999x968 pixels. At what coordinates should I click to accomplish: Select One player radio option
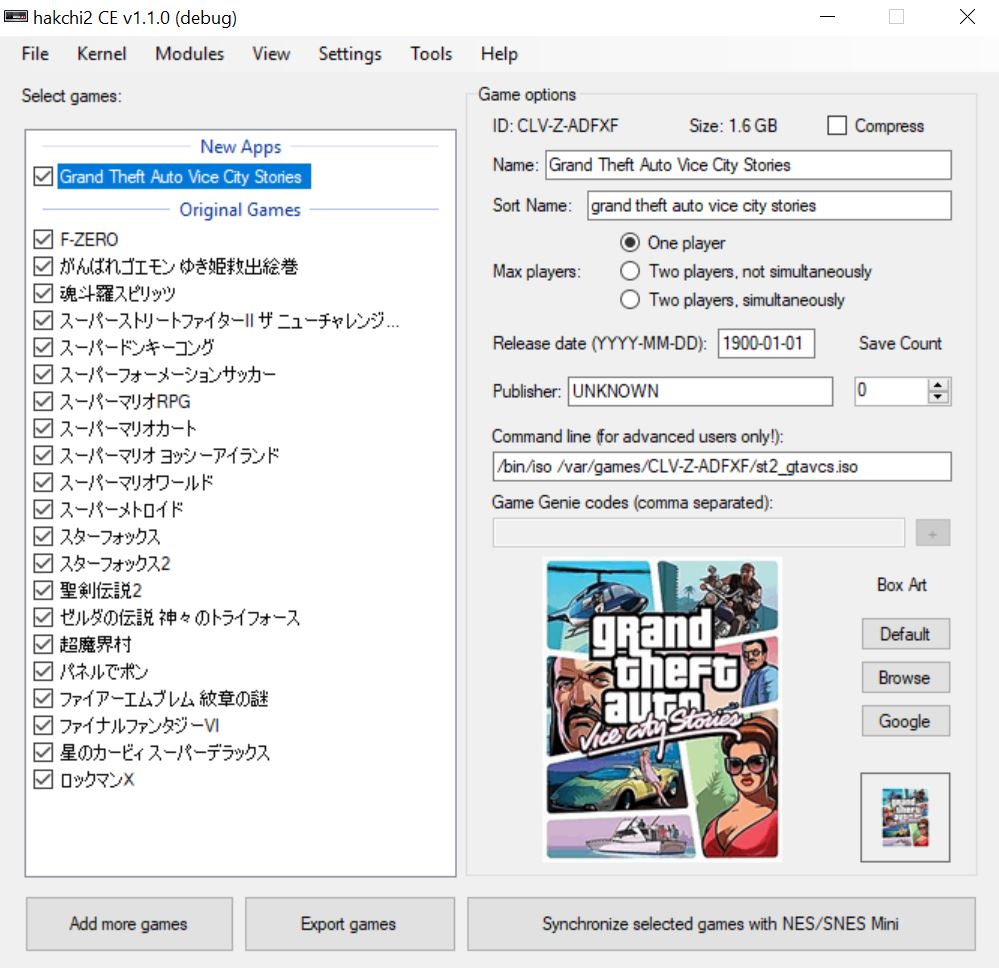tap(629, 243)
